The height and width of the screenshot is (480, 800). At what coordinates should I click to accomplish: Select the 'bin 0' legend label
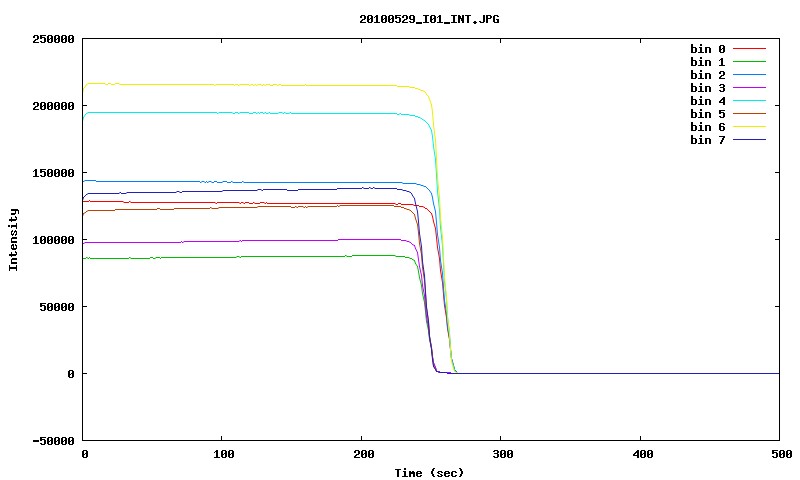point(708,49)
